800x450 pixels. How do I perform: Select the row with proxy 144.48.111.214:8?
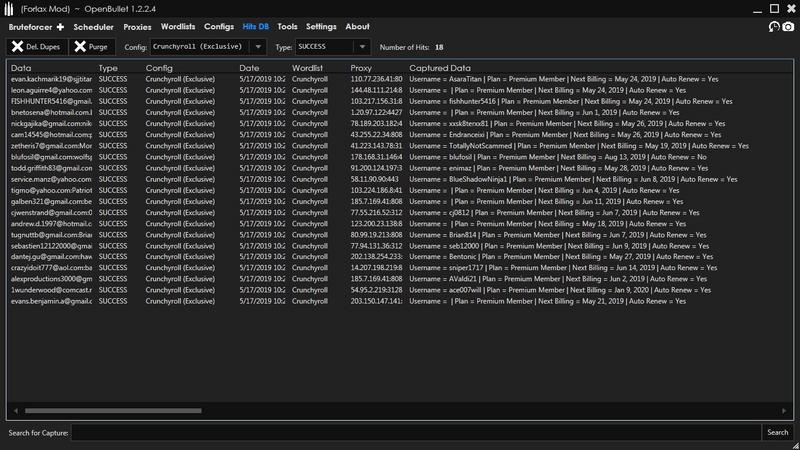coord(400,90)
